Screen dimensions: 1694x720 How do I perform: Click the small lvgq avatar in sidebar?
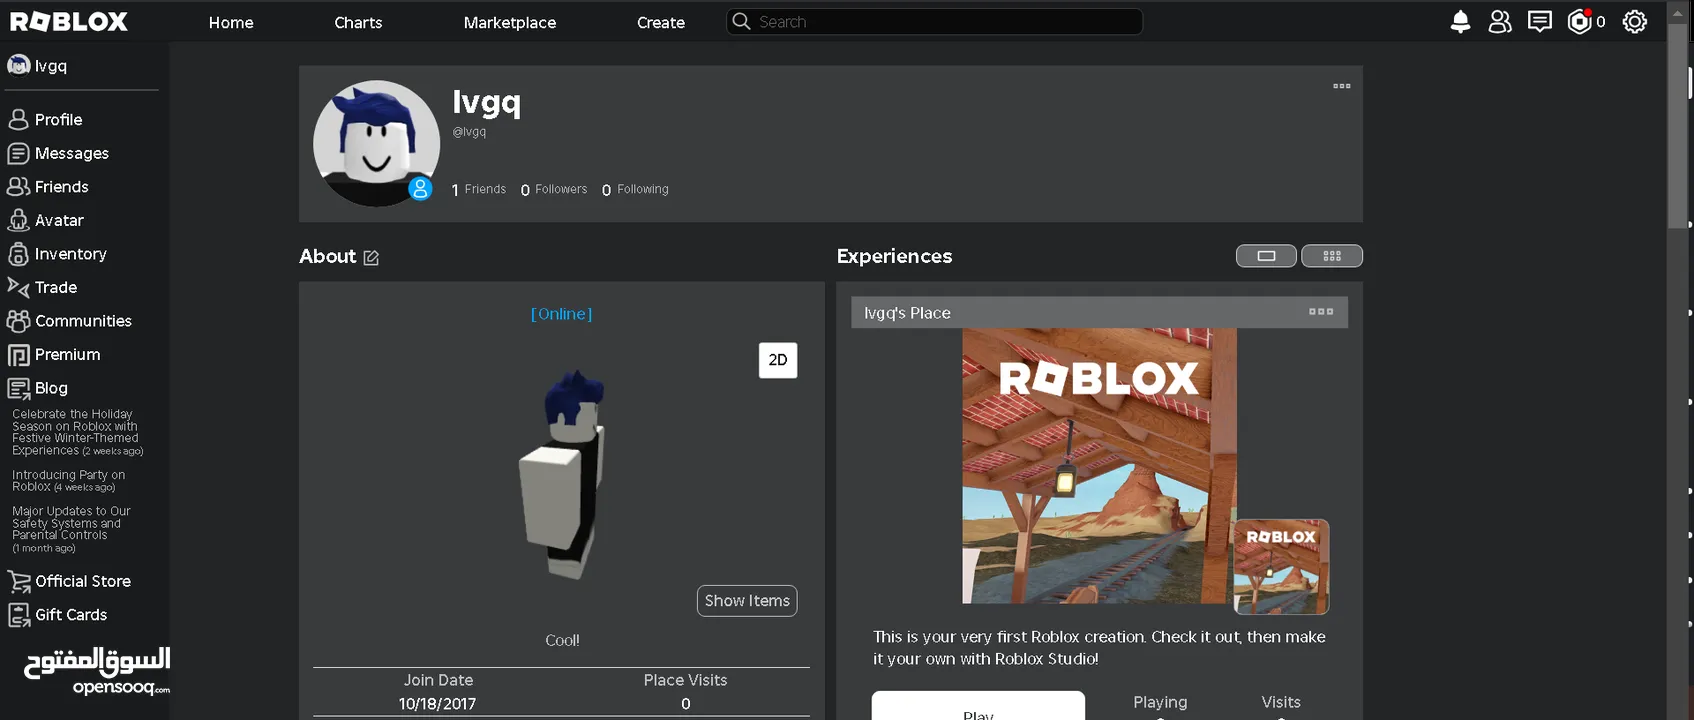tap(18, 65)
